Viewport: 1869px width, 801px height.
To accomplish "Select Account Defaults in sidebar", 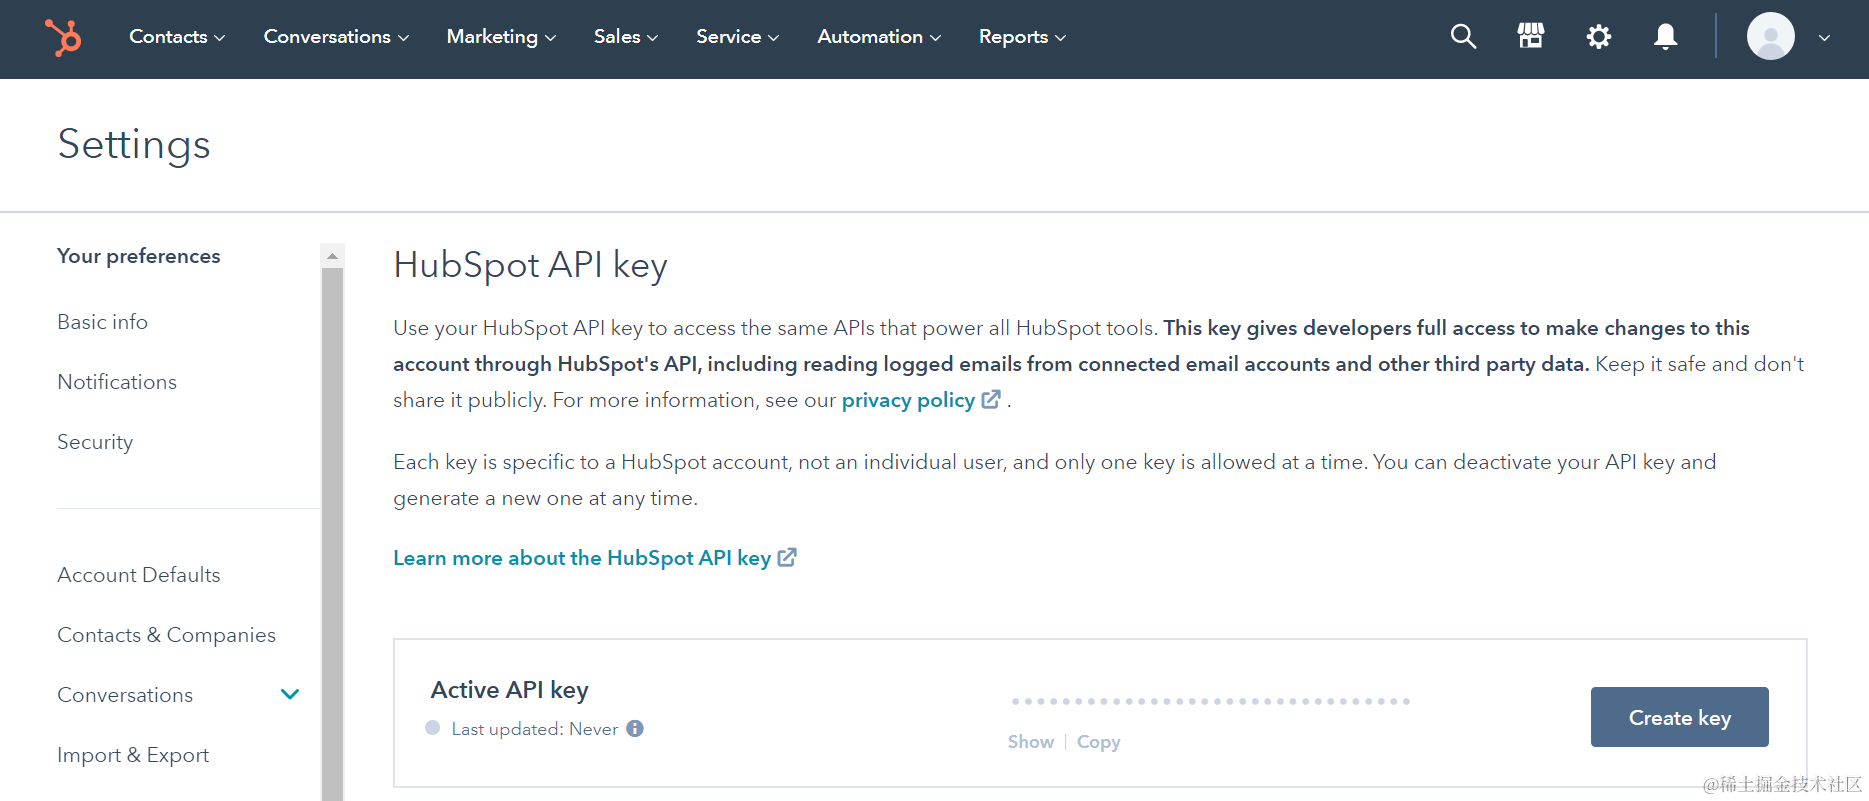I will pyautogui.click(x=139, y=575).
